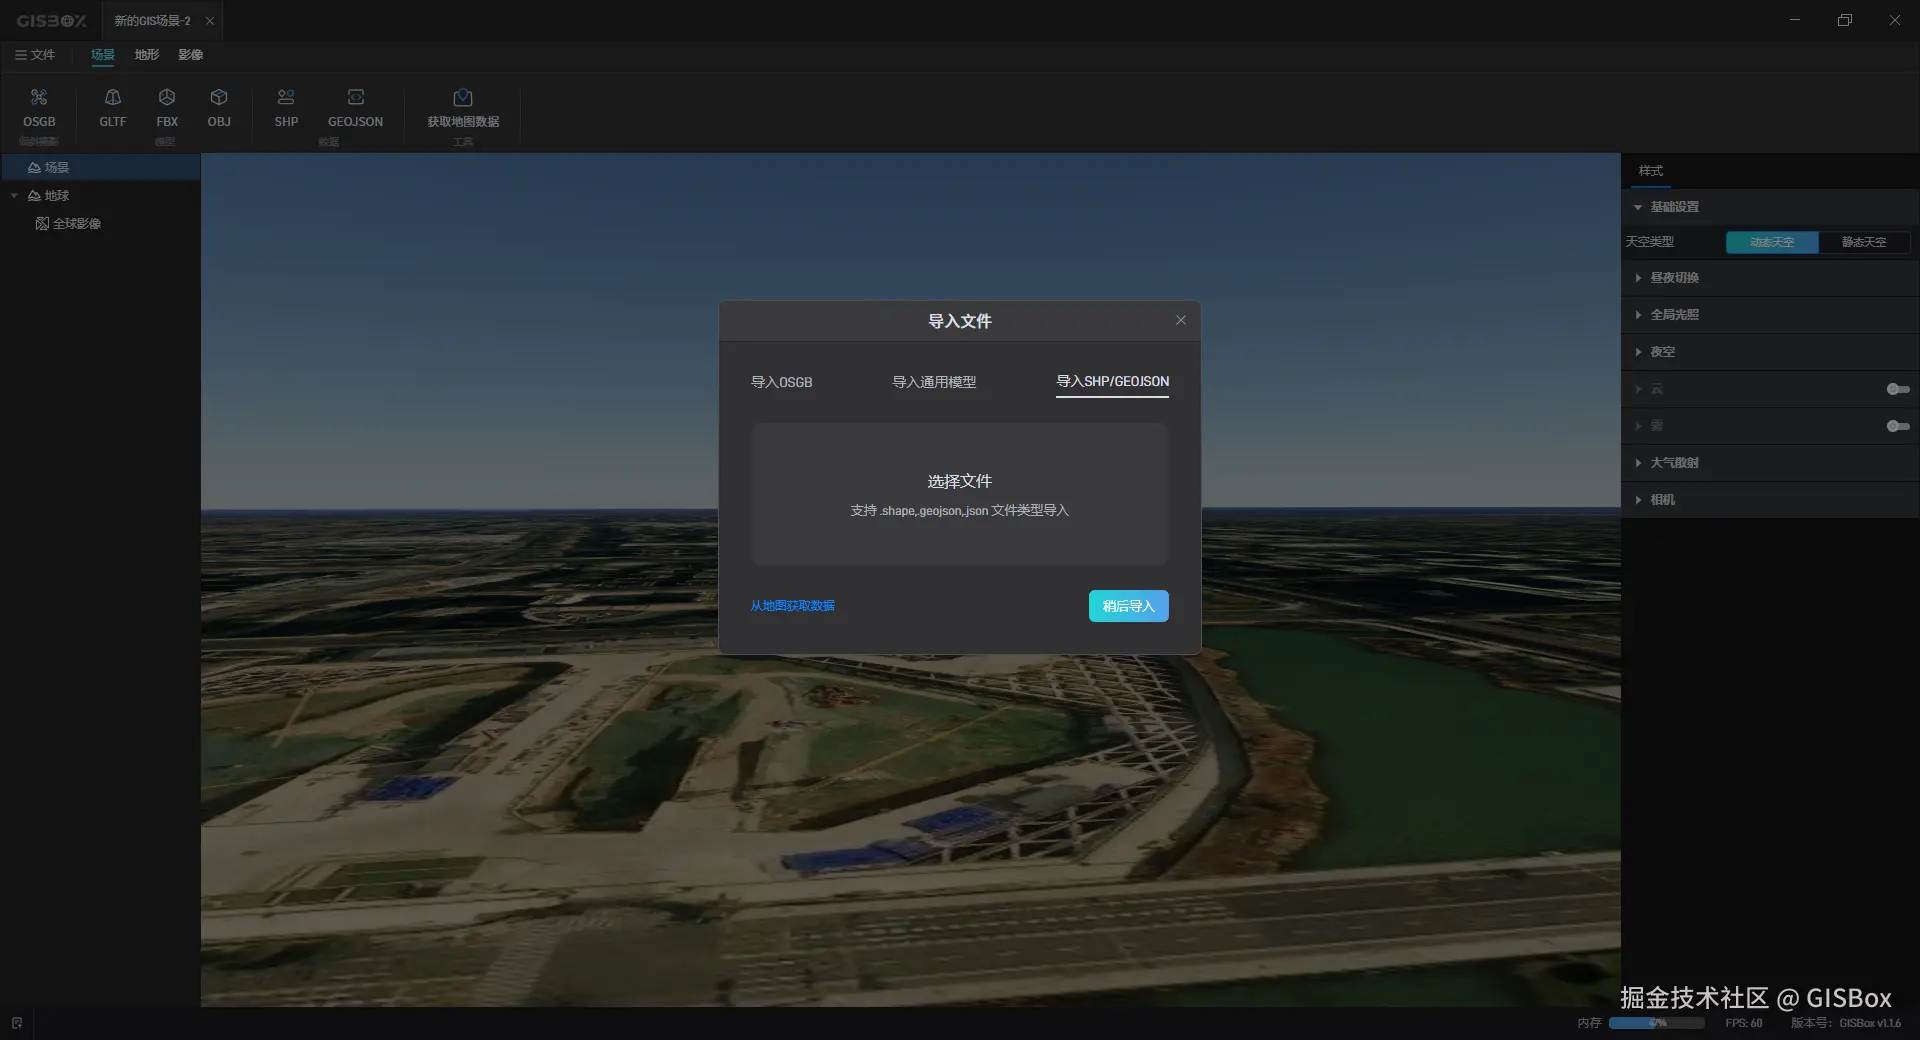1920x1040 pixels.
Task: Choose 静态天空 sky type
Action: point(1864,242)
